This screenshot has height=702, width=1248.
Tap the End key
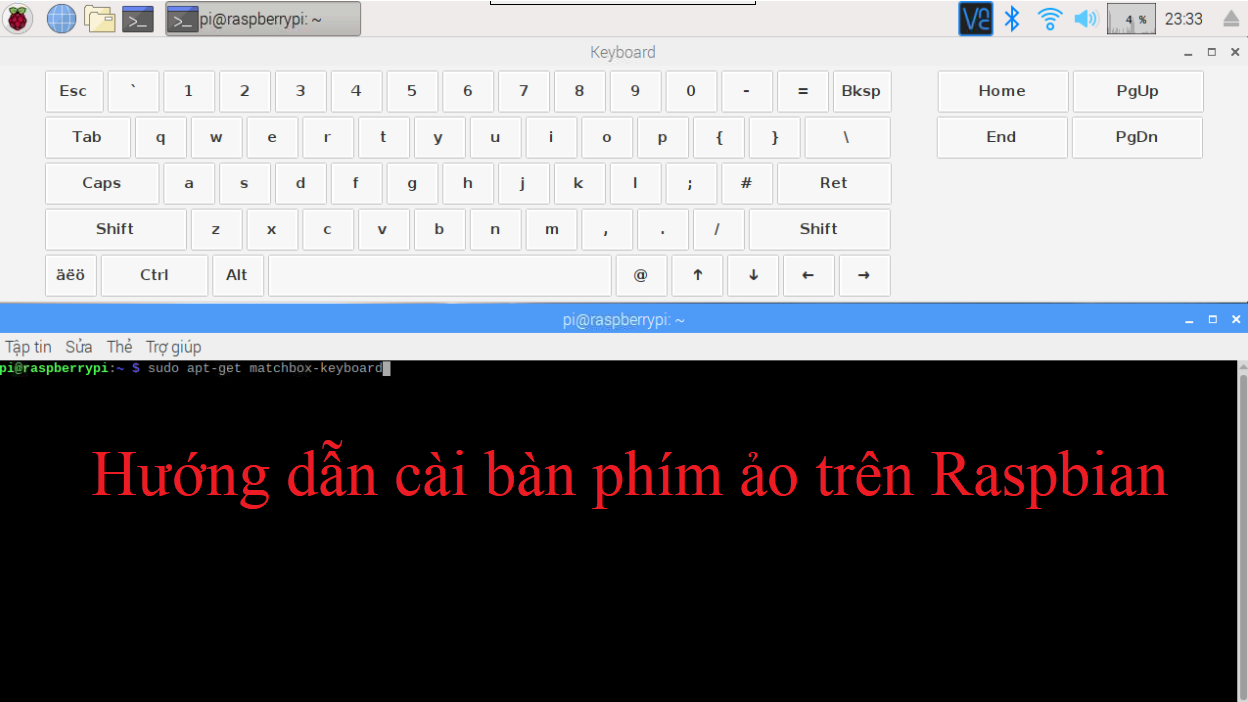pyautogui.click(x=1001, y=137)
